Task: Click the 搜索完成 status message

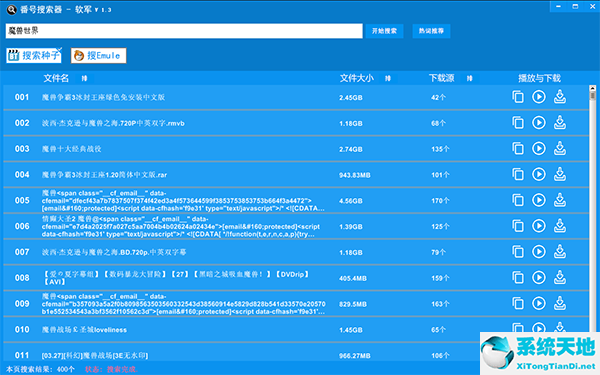Action: pyautogui.click(x=111, y=369)
